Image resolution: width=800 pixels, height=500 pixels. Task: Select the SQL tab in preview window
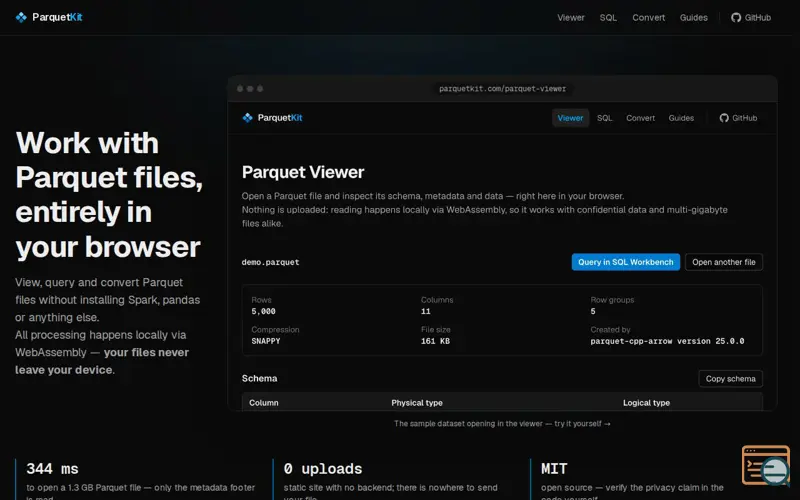tap(605, 118)
